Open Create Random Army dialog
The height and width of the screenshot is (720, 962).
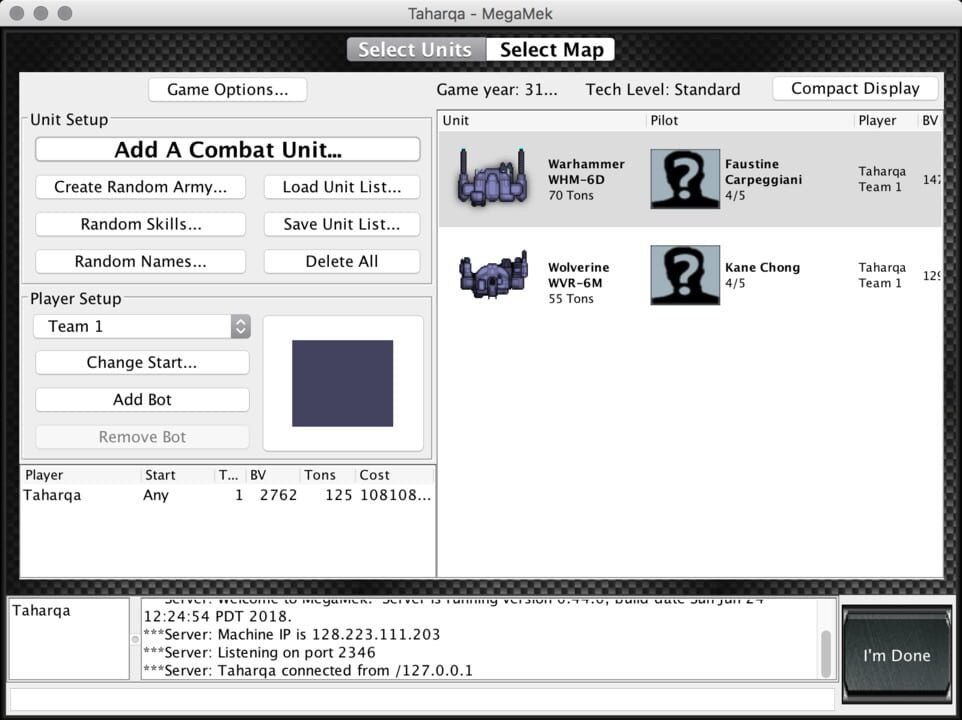click(x=140, y=186)
